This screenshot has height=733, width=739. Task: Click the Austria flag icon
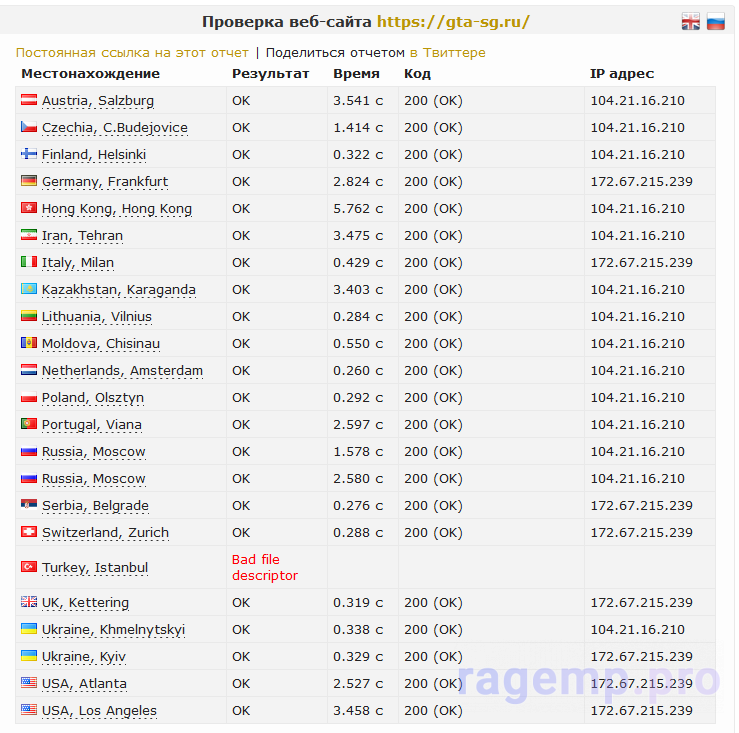coord(29,100)
